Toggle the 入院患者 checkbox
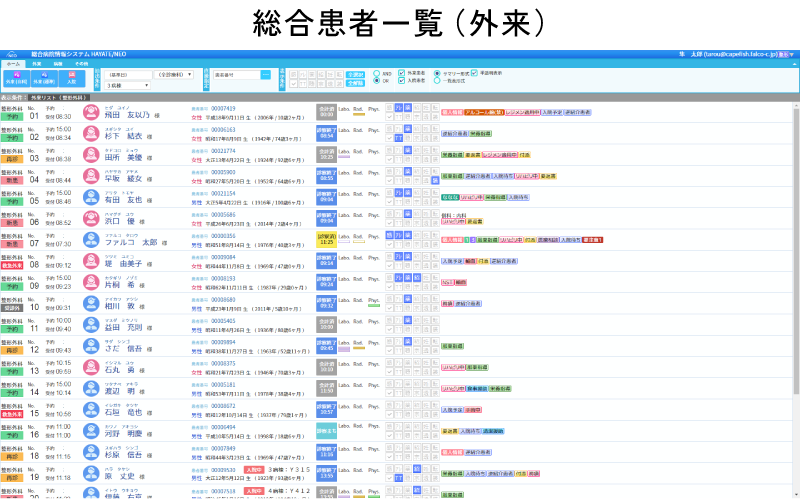The image size is (800, 500). [402, 81]
